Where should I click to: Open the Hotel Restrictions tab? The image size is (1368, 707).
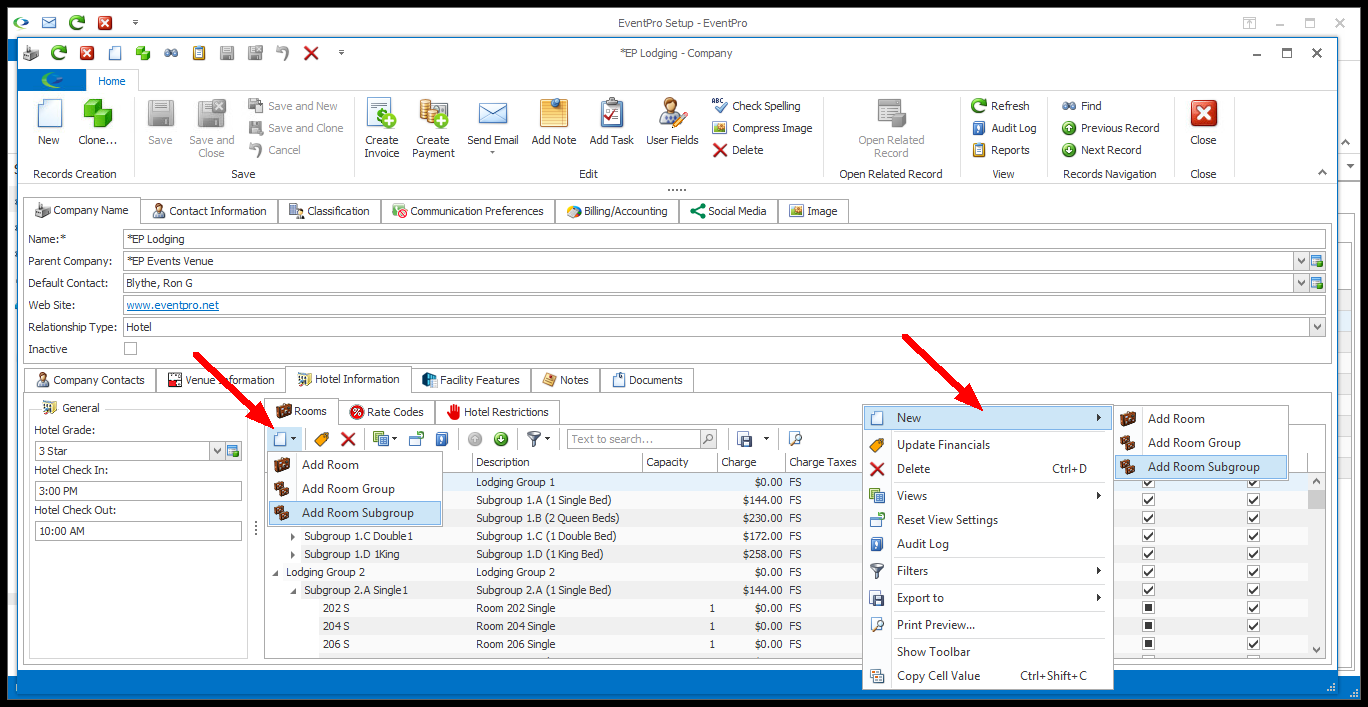pyautogui.click(x=497, y=412)
